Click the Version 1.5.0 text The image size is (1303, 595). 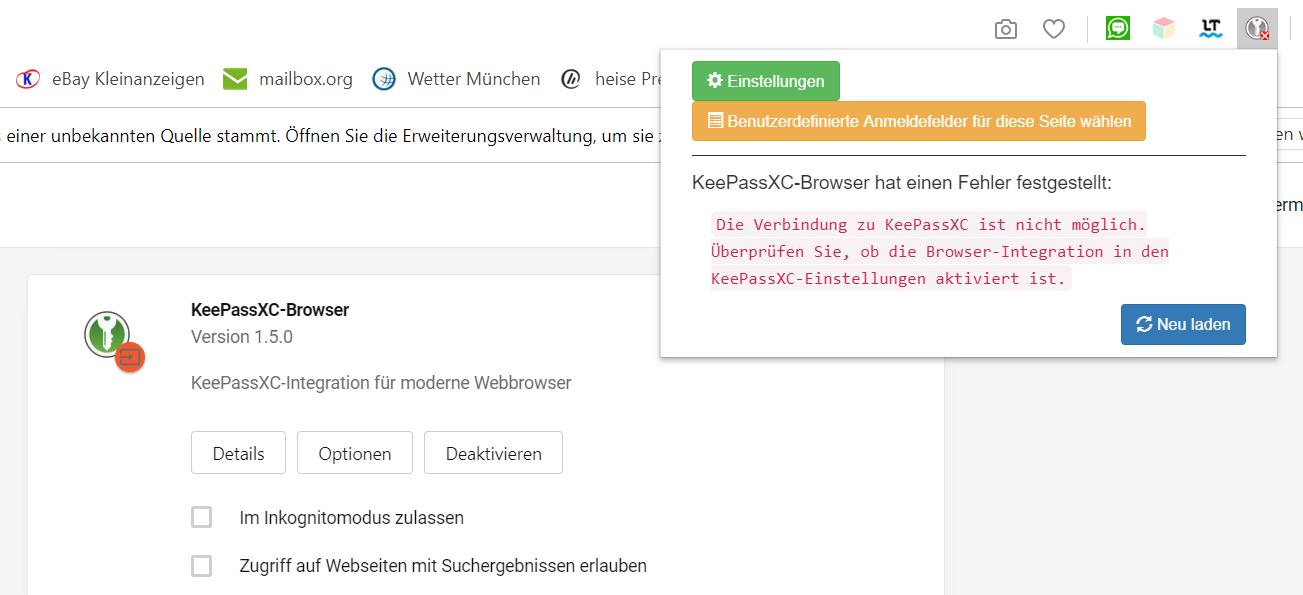click(242, 337)
